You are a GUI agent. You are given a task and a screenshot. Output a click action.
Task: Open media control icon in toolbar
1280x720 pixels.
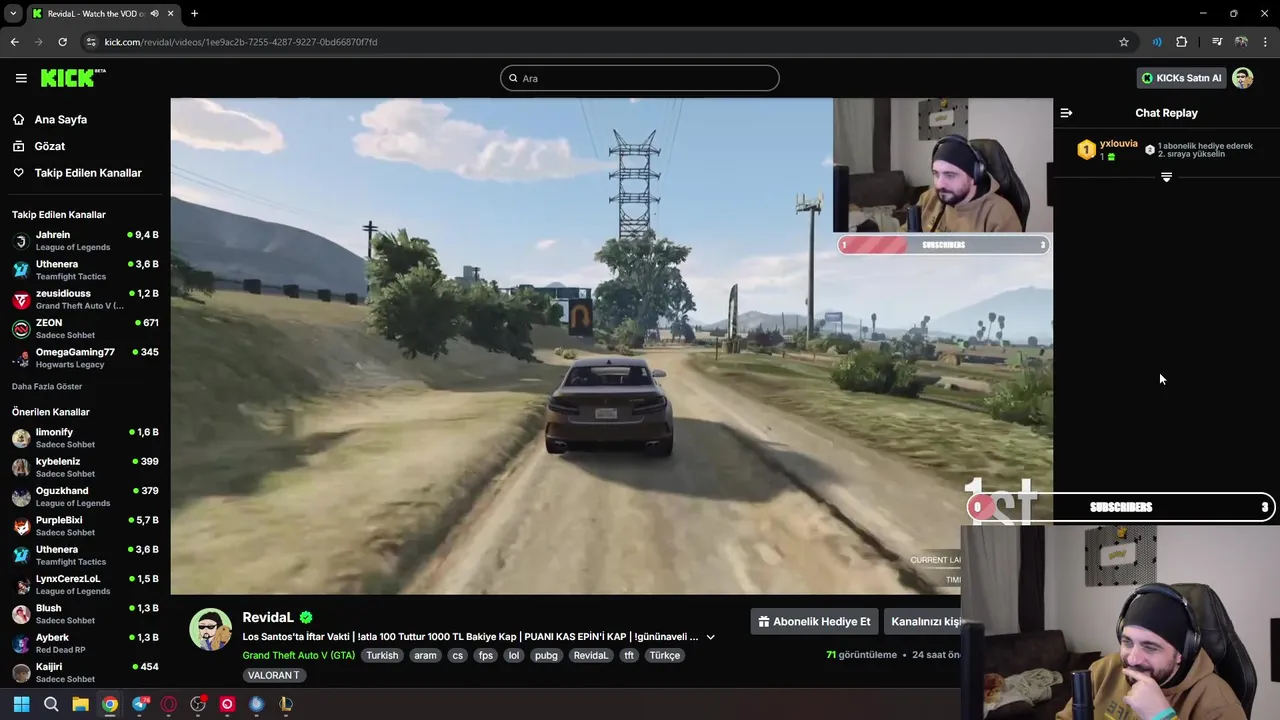(x=1217, y=42)
